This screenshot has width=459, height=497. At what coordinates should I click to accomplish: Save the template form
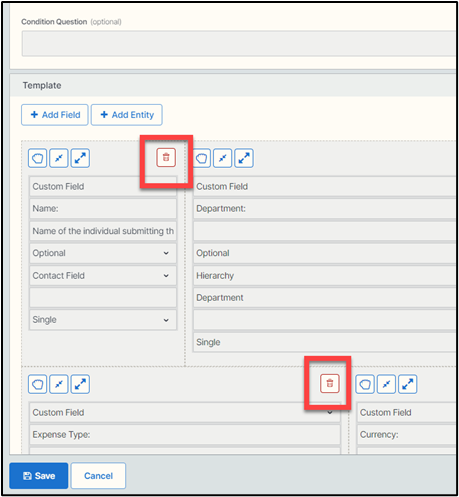click(39, 476)
